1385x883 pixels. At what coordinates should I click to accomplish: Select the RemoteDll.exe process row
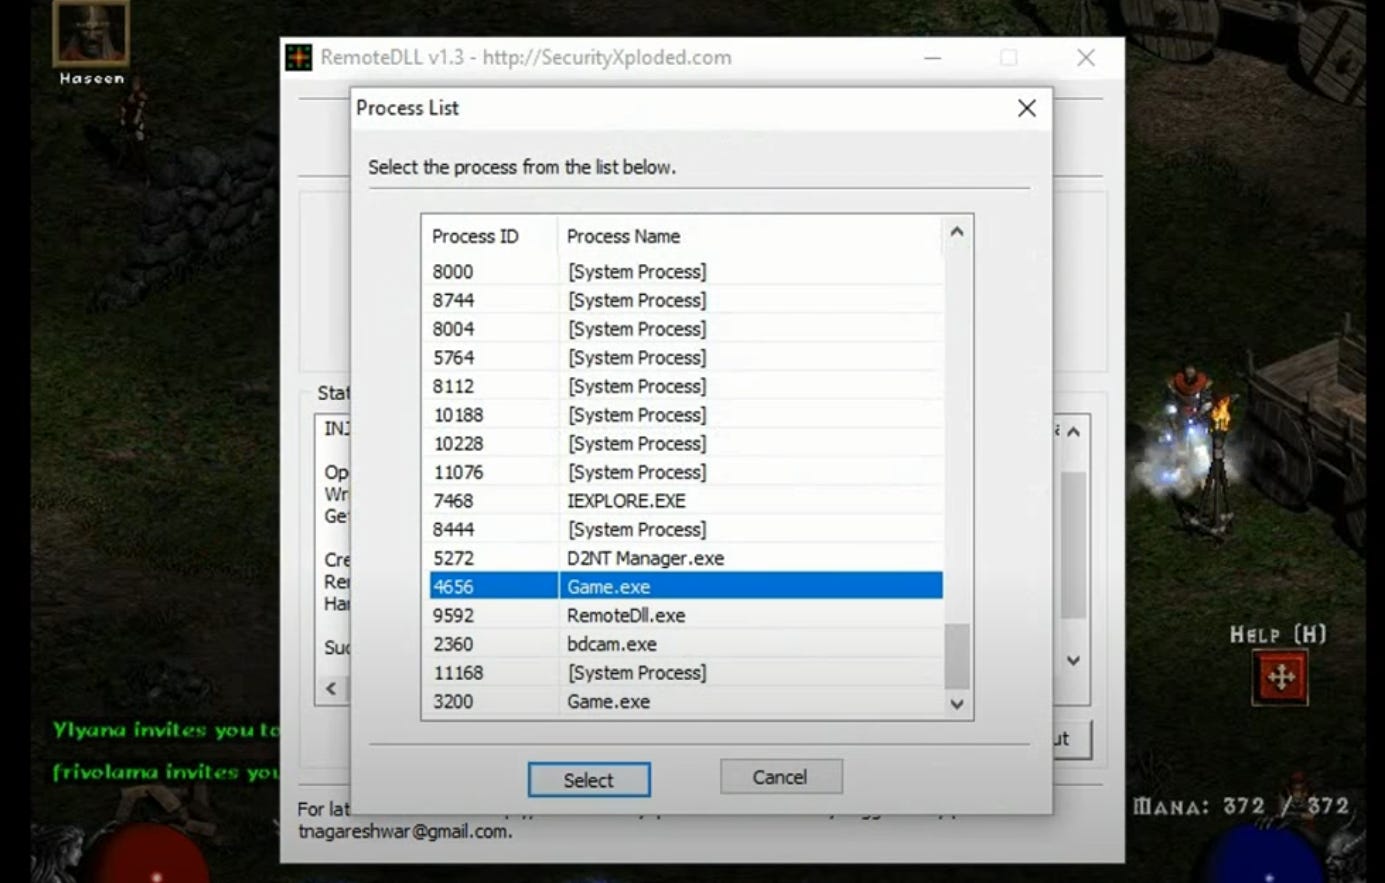(x=686, y=615)
